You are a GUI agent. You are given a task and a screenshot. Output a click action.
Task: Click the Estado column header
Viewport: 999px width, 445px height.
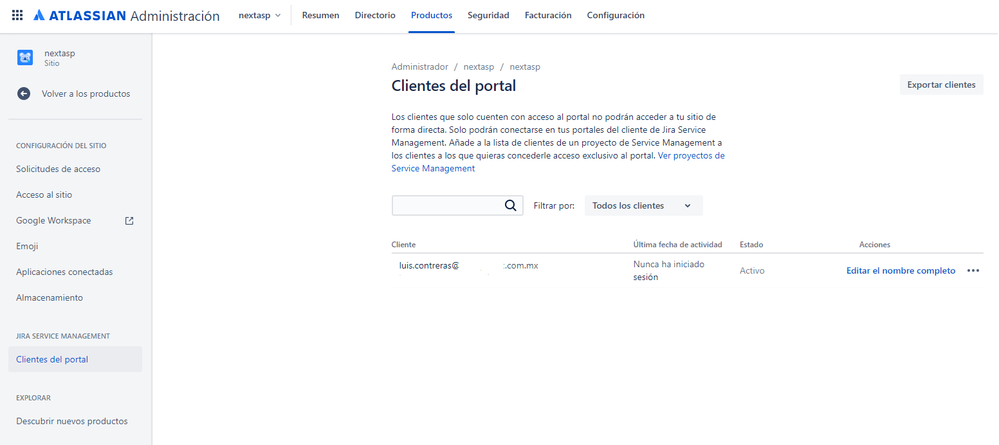(x=751, y=244)
